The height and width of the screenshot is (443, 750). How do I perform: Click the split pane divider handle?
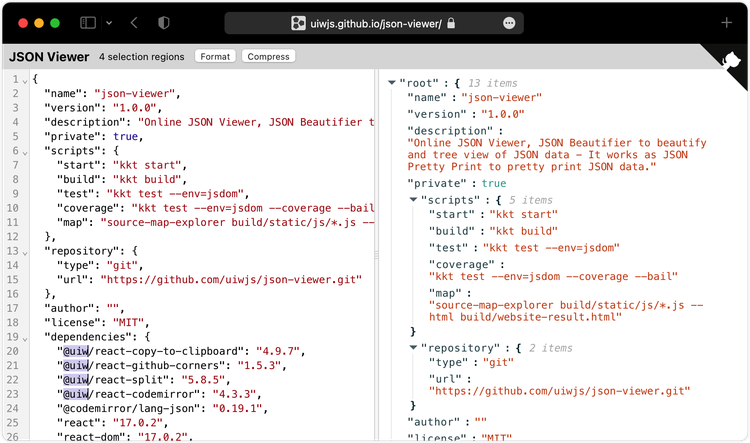click(376, 255)
